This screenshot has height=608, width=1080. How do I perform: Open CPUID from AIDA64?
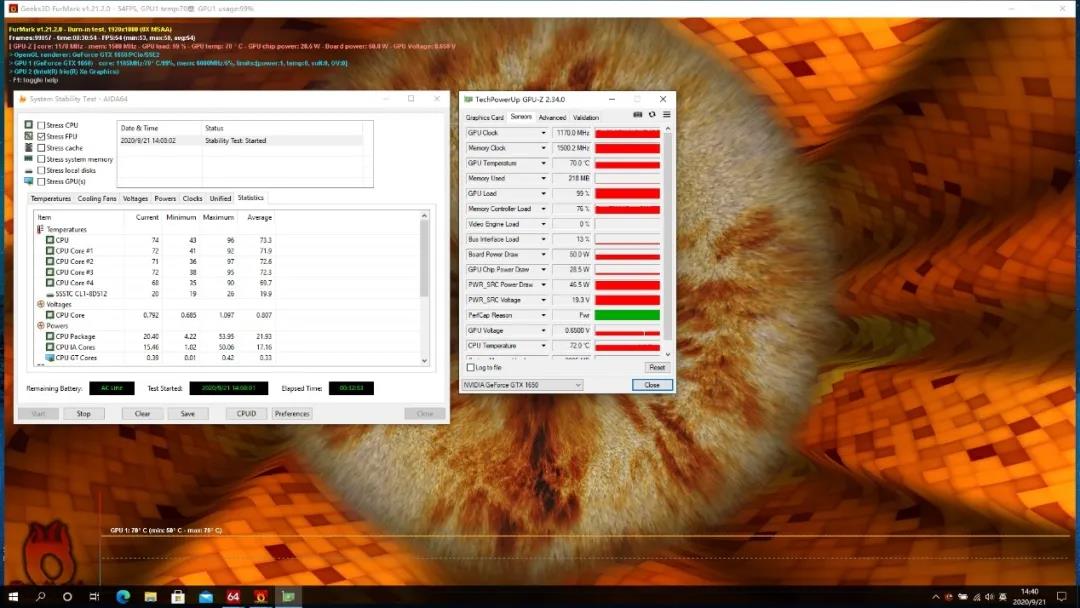247,414
